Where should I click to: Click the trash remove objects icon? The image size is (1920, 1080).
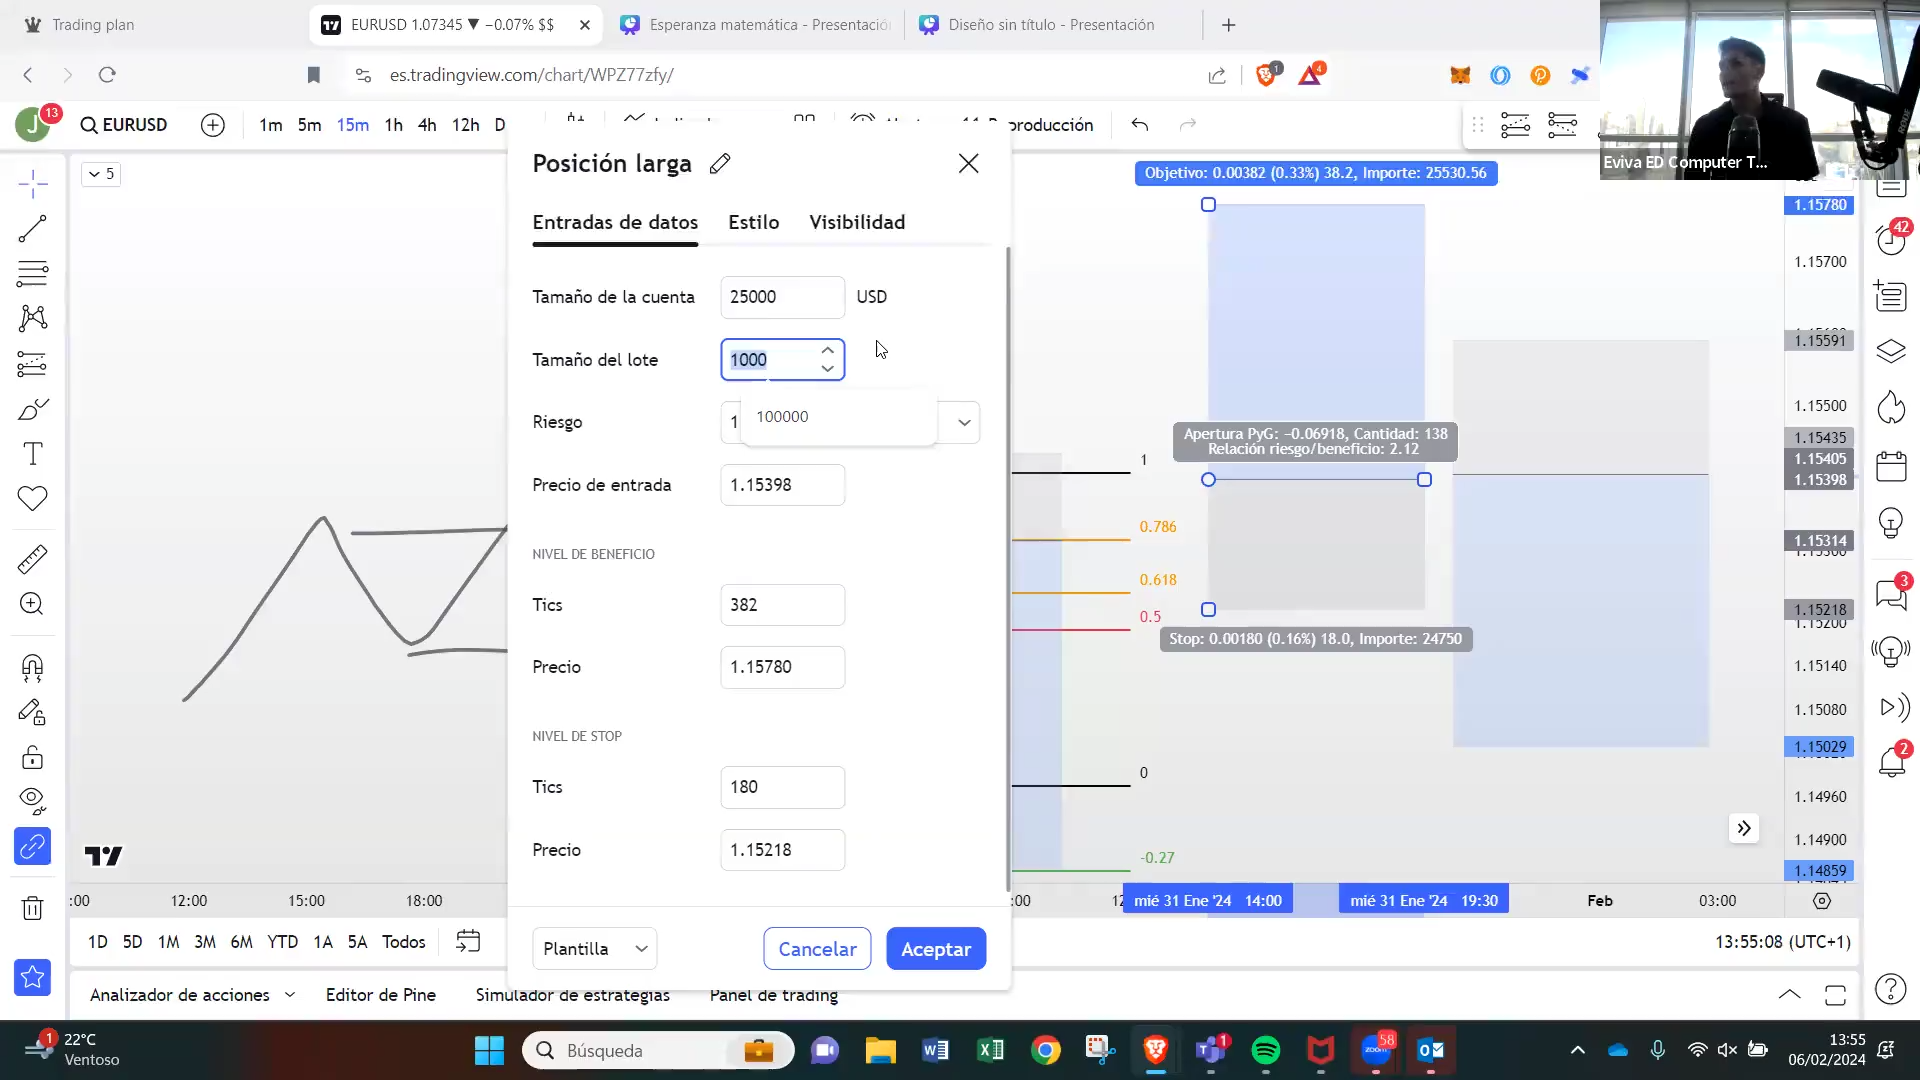click(x=32, y=908)
